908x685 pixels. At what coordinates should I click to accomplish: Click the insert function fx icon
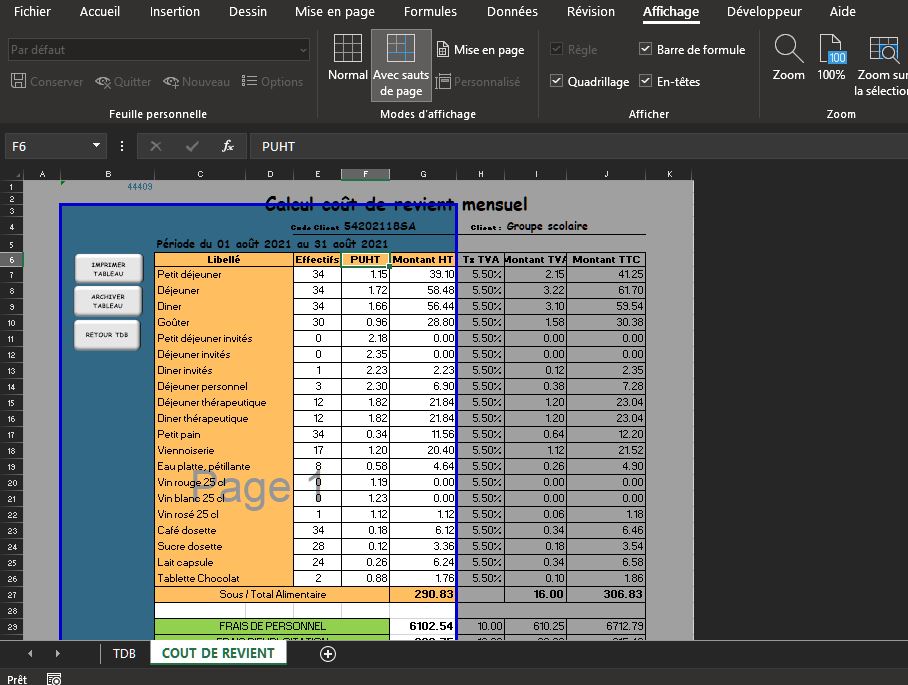tap(228, 146)
